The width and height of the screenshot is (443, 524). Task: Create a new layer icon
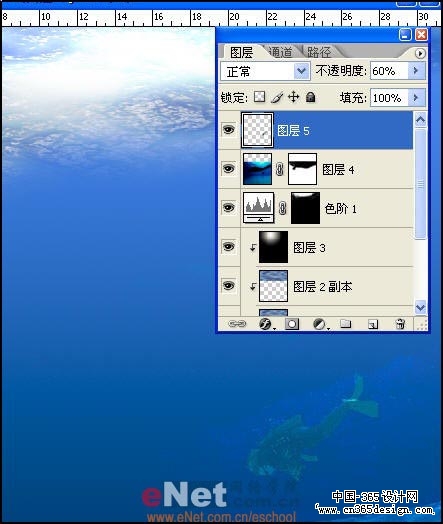[373, 324]
